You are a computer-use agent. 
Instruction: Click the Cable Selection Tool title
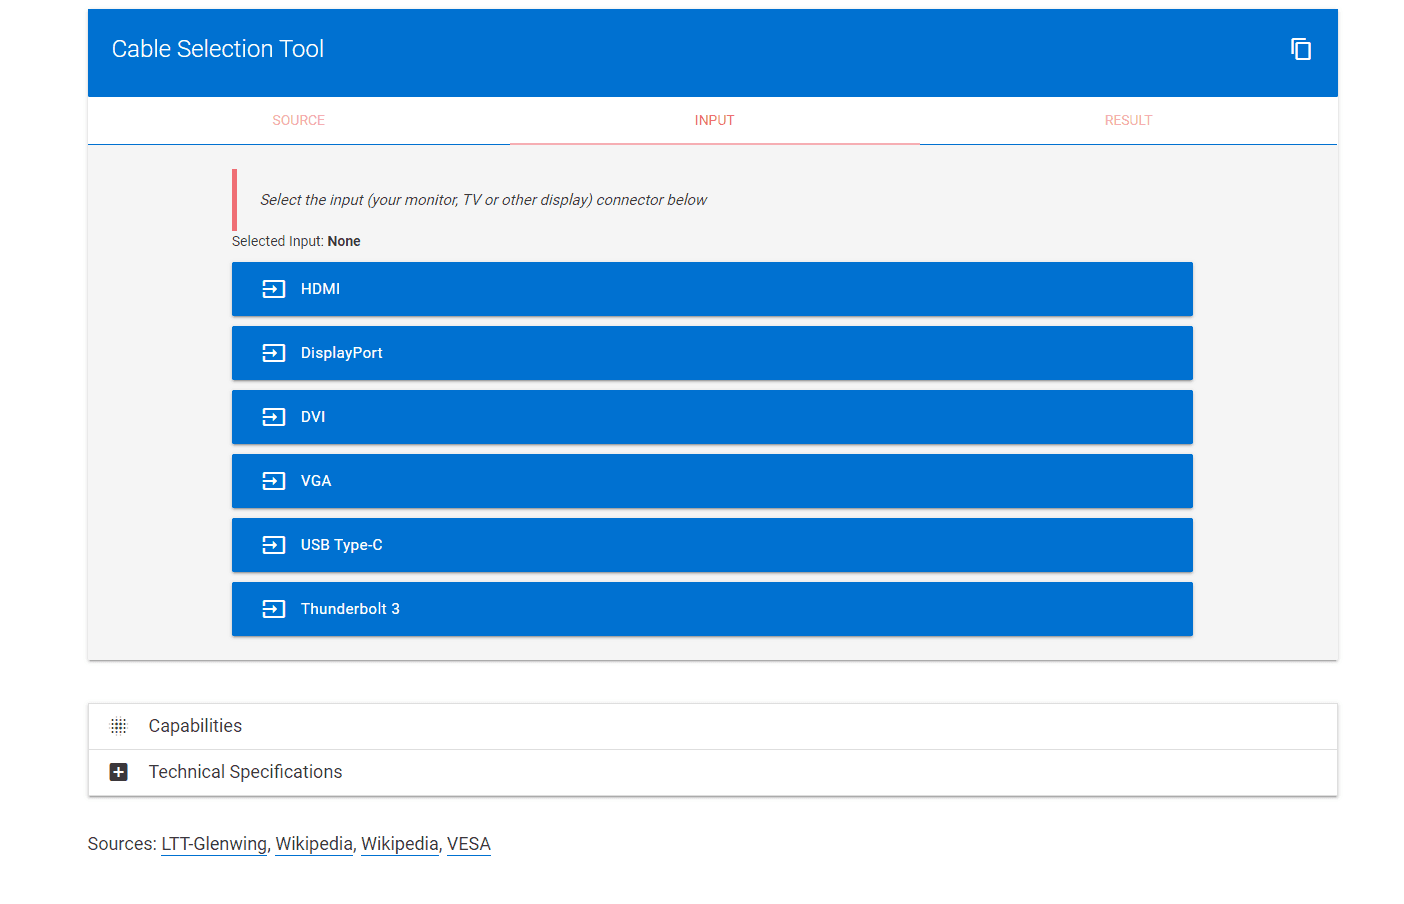tap(218, 49)
